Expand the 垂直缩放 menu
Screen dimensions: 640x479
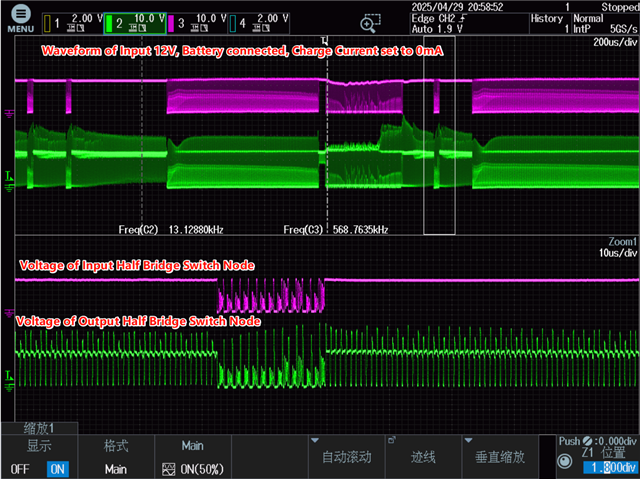(501, 456)
